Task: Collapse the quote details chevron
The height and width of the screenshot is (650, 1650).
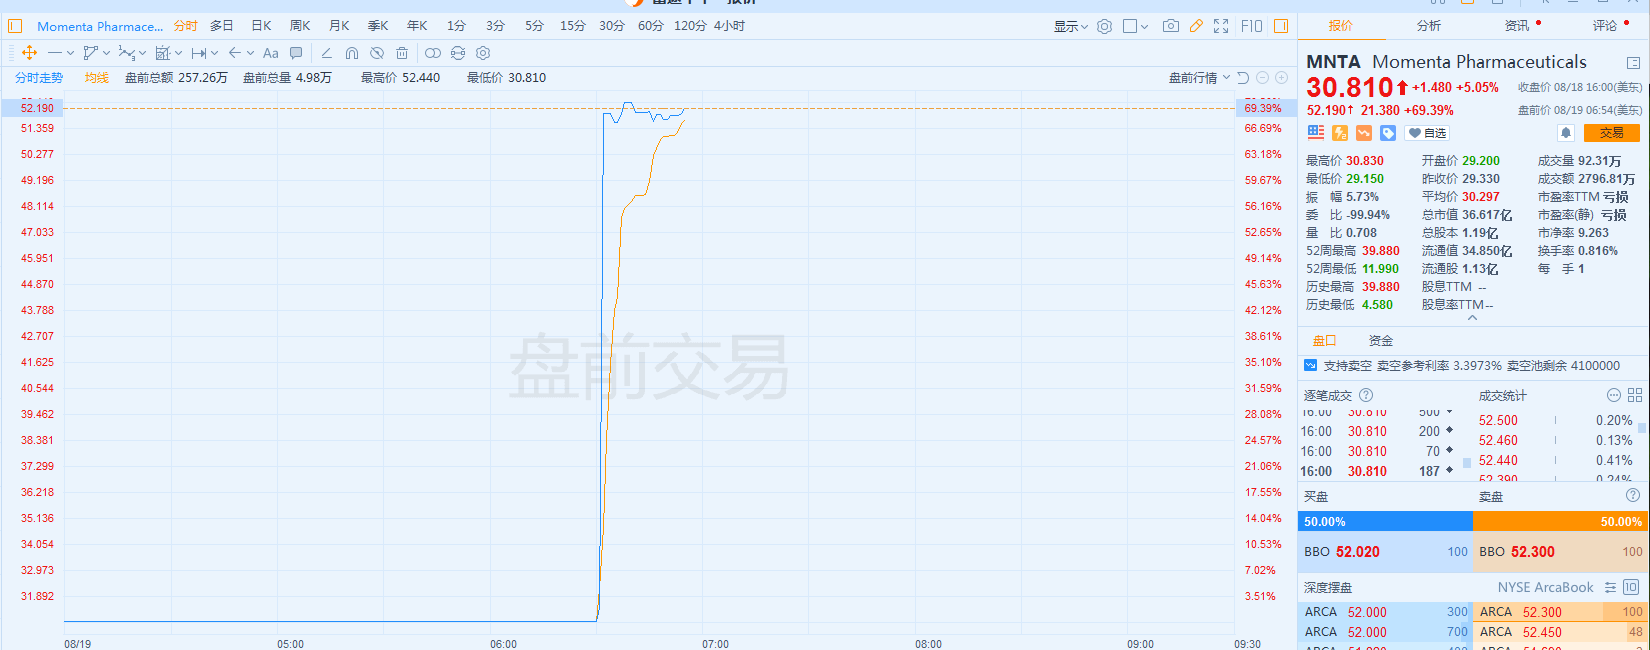Action: tap(1472, 318)
